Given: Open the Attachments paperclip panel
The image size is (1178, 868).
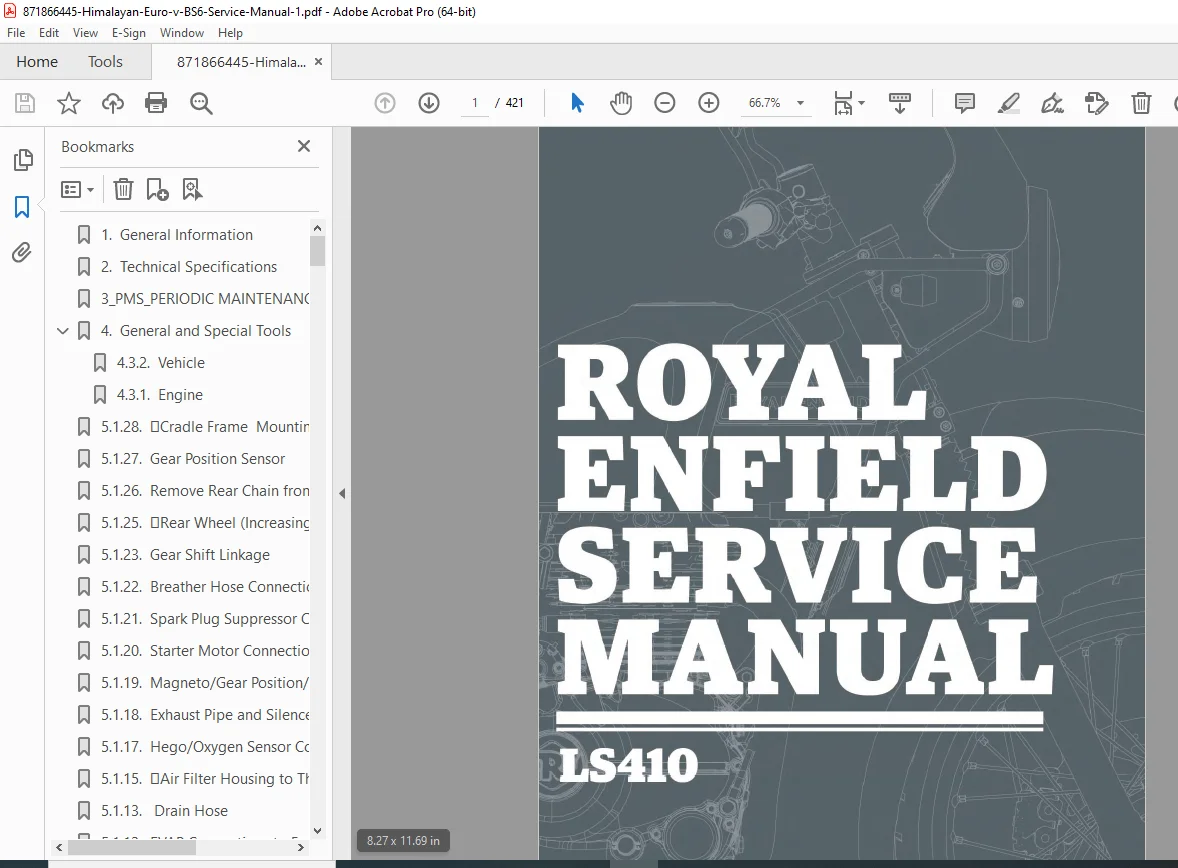Looking at the screenshot, I should 22,253.
